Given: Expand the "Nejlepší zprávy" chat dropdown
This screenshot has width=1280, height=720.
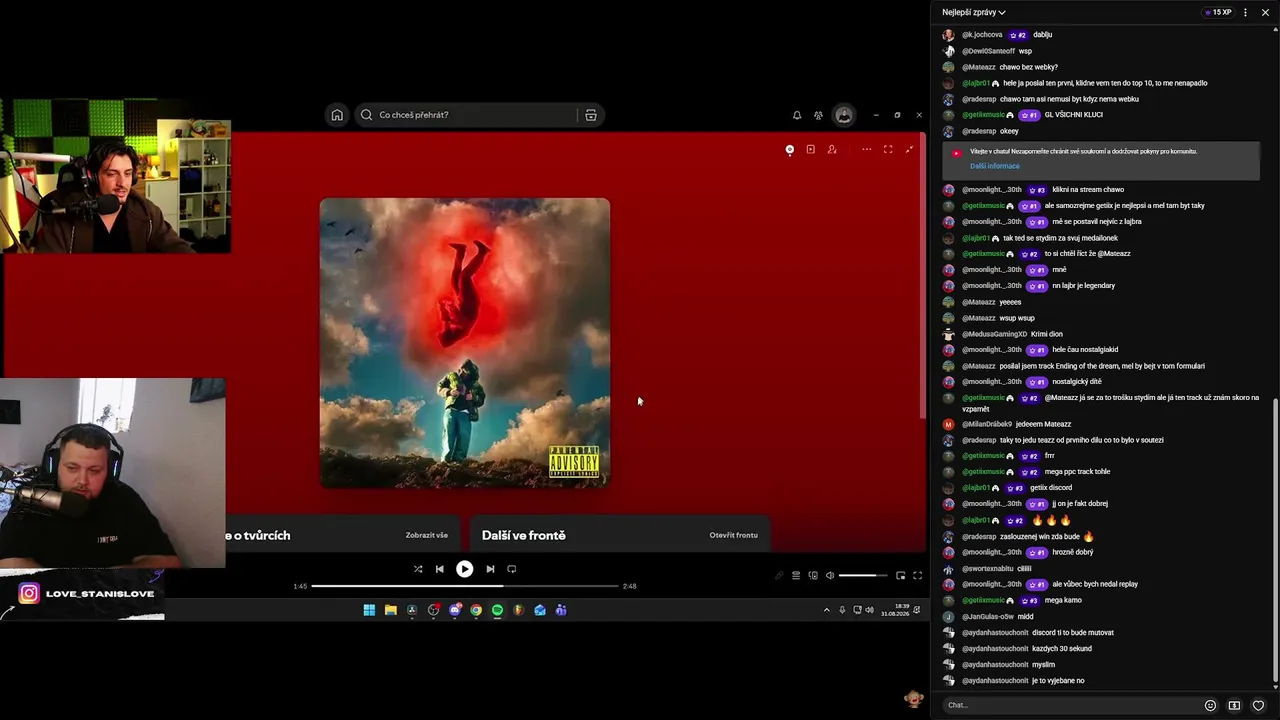Looking at the screenshot, I should tap(974, 12).
